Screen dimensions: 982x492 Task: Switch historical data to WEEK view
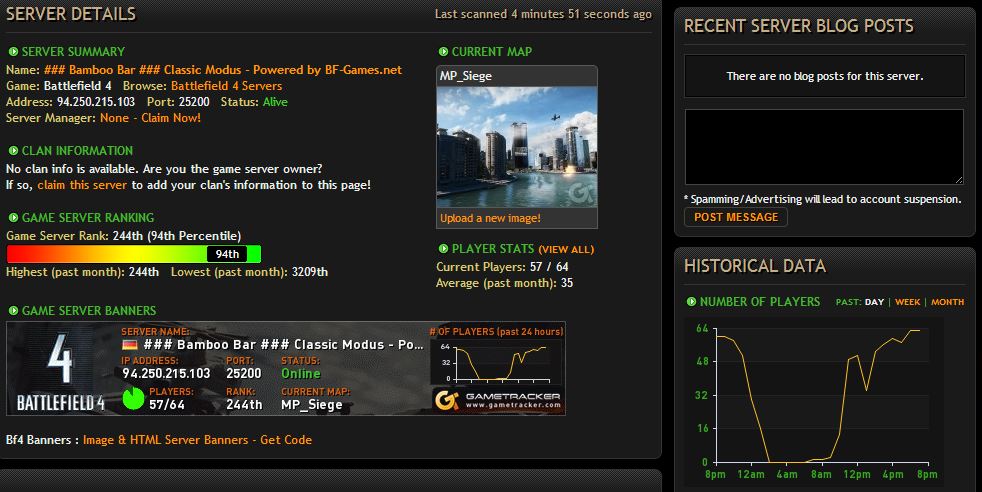[907, 302]
